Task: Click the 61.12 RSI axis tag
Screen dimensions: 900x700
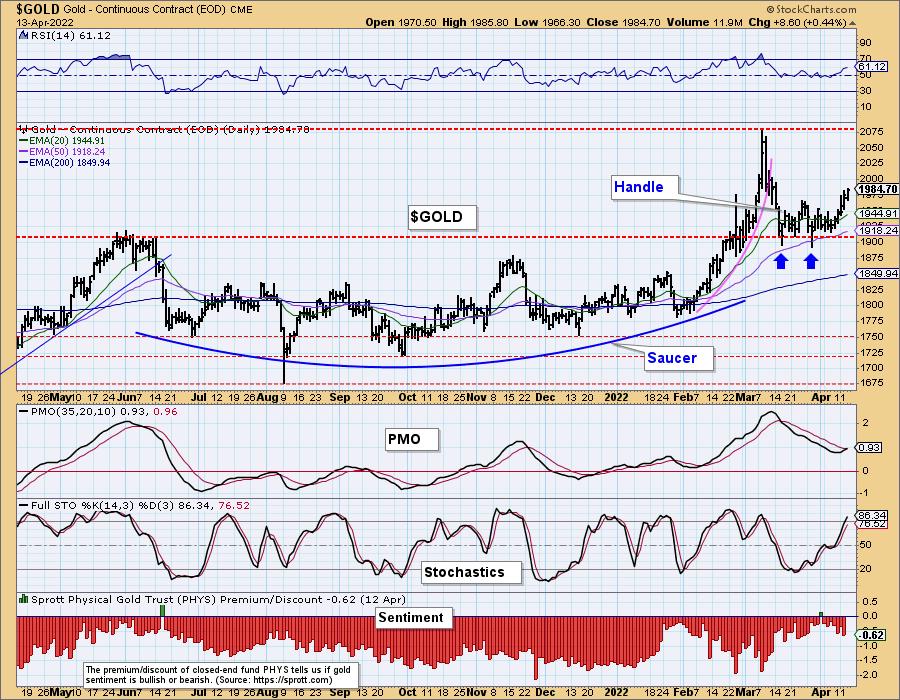Action: coord(872,67)
